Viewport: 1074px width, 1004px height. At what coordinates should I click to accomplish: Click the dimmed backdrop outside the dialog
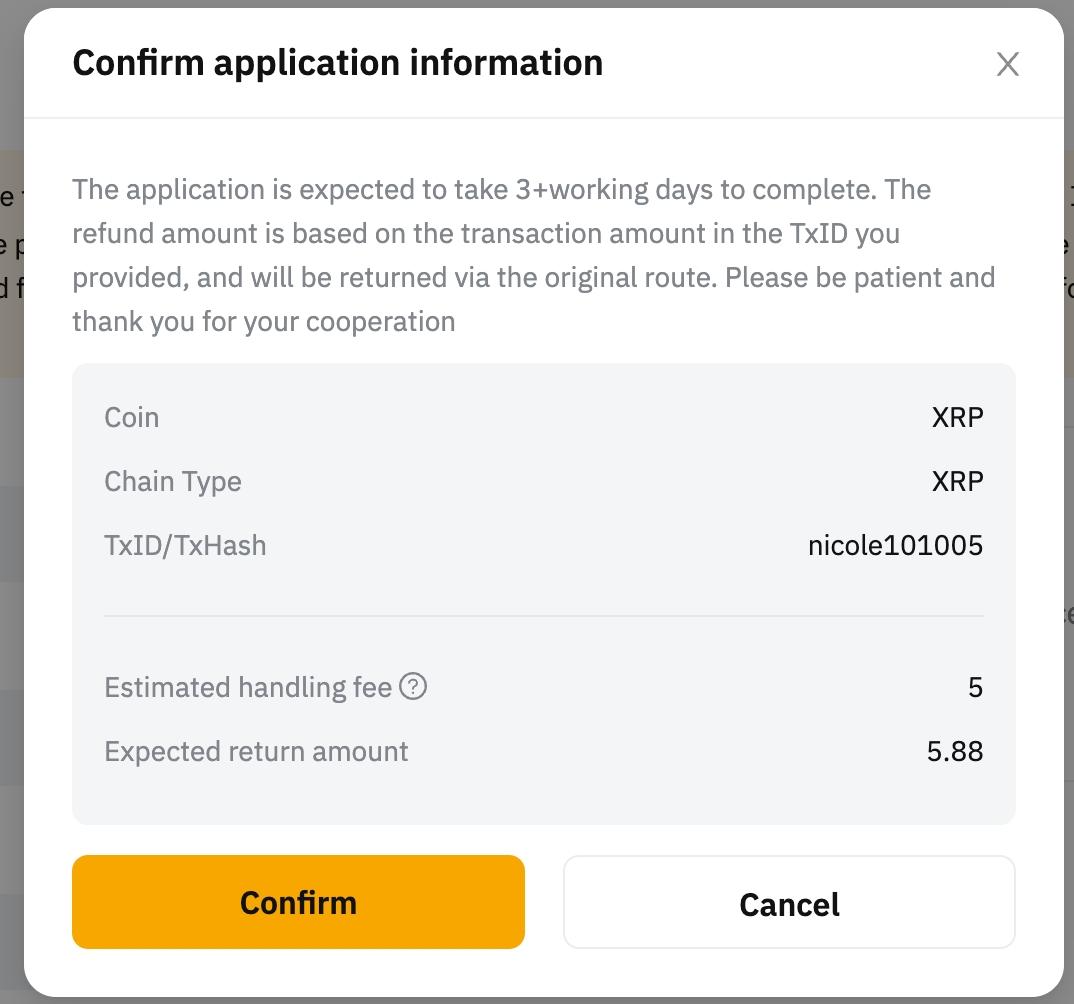[10, 600]
